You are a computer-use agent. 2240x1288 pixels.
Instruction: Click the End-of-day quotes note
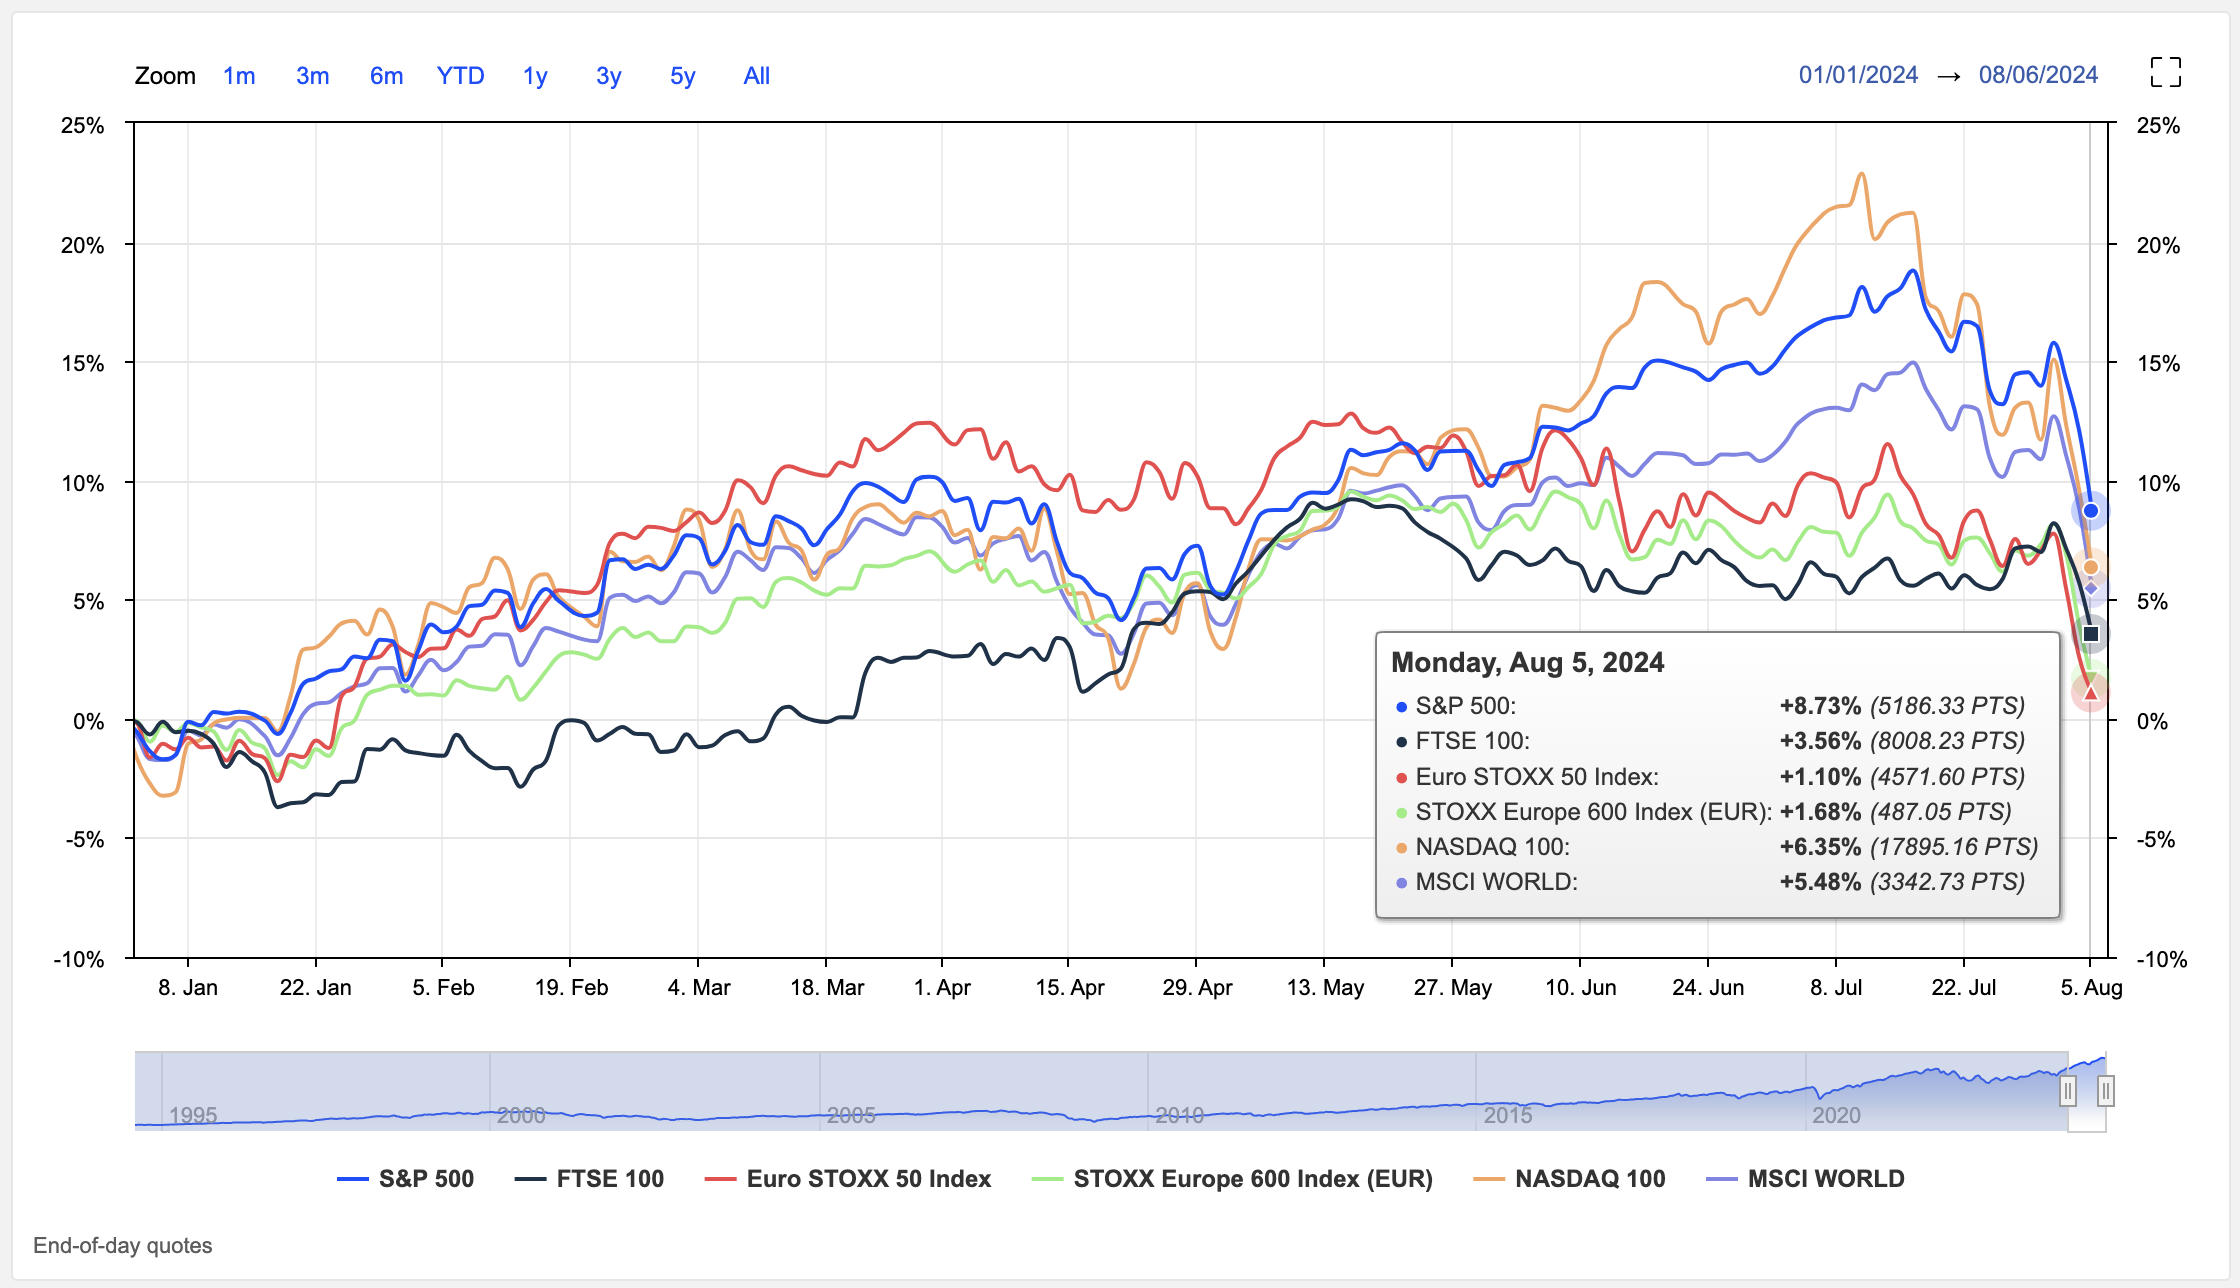click(x=123, y=1246)
